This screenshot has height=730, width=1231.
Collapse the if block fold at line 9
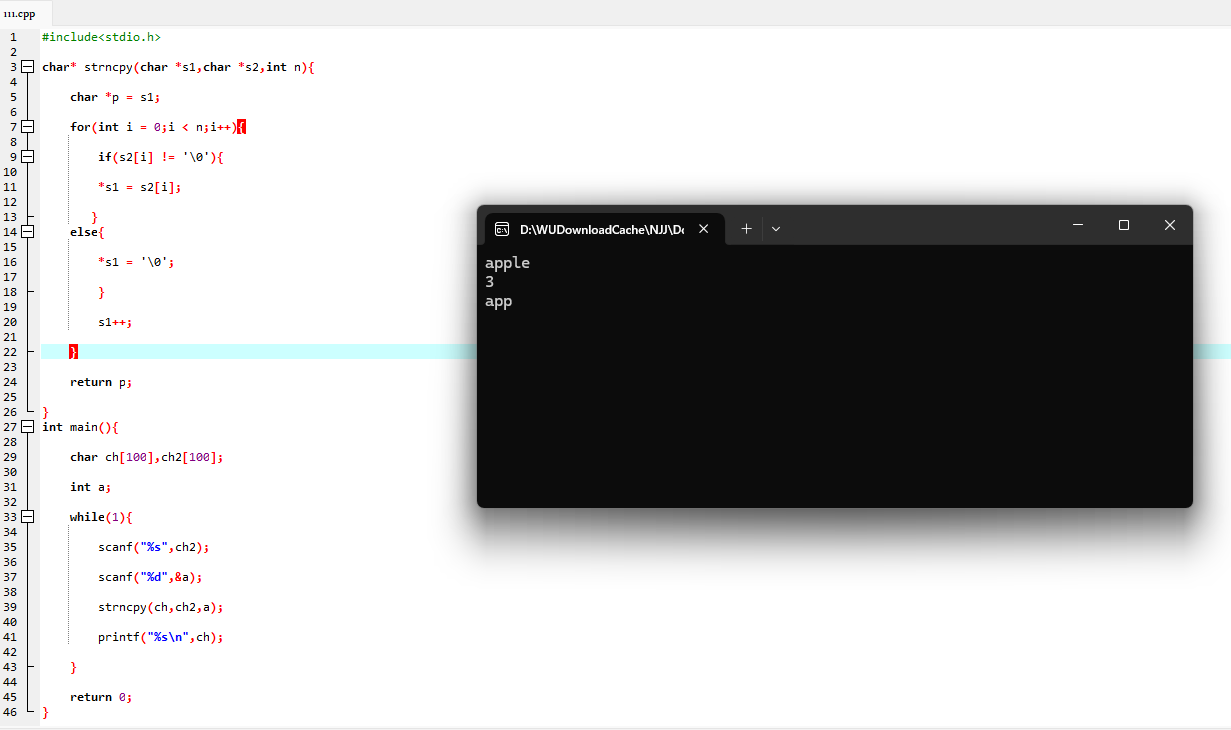pyautogui.click(x=28, y=157)
